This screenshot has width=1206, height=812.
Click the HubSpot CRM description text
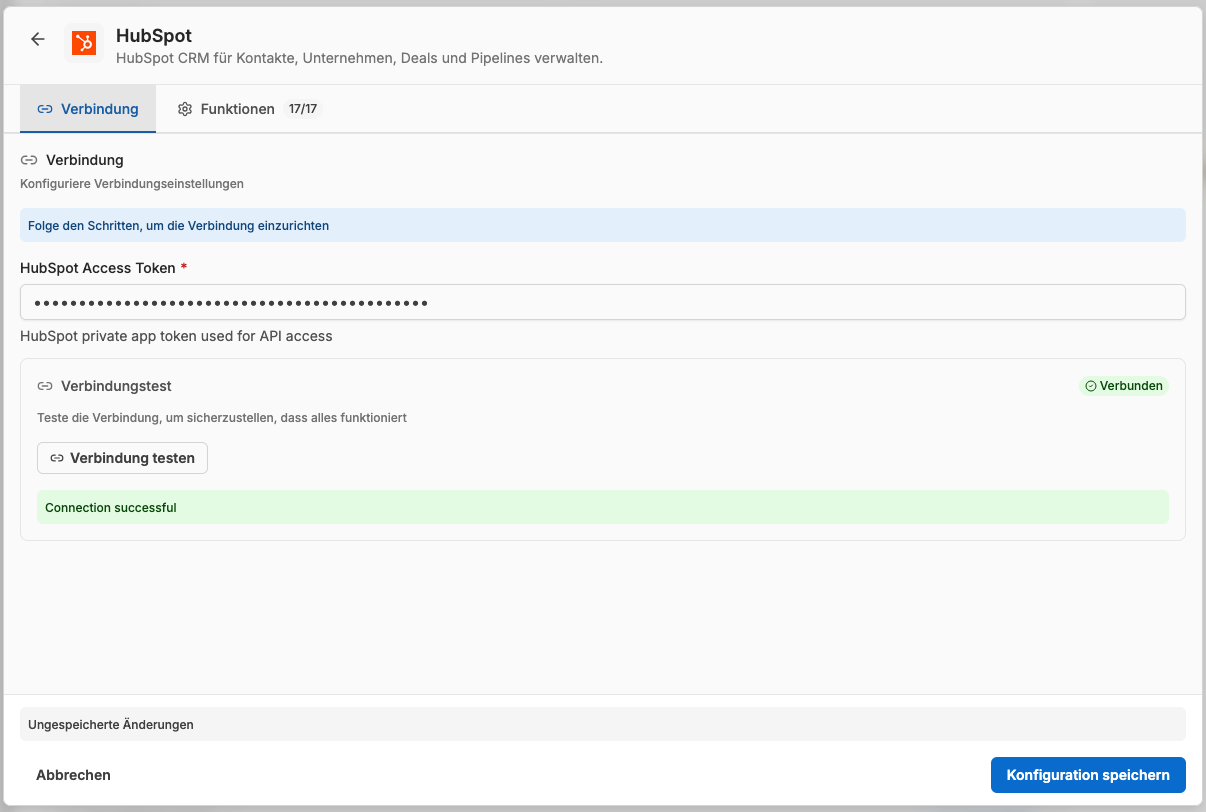click(359, 58)
